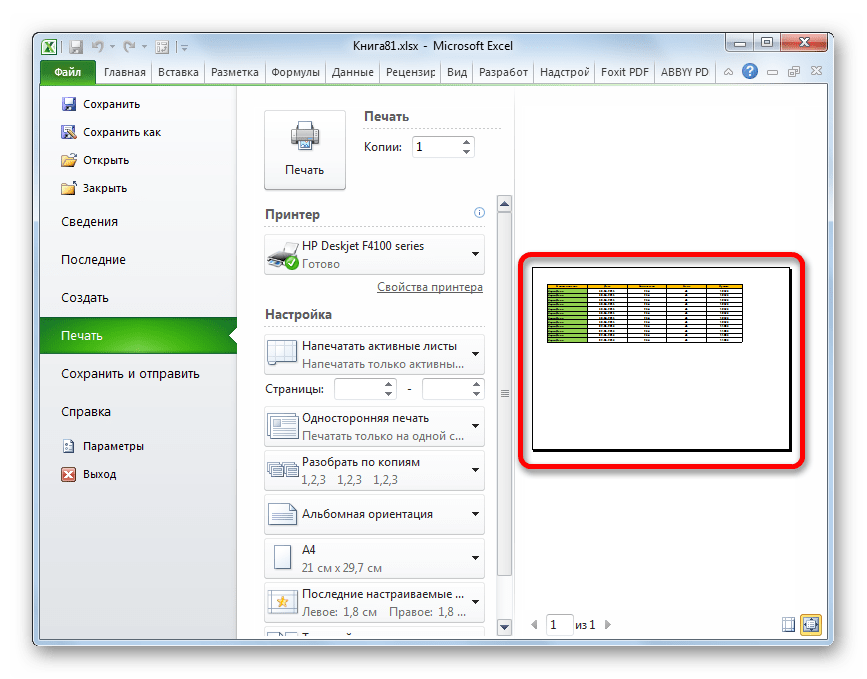The width and height of the screenshot is (867, 679).
Task: Click the current page number field
Action: [558, 625]
